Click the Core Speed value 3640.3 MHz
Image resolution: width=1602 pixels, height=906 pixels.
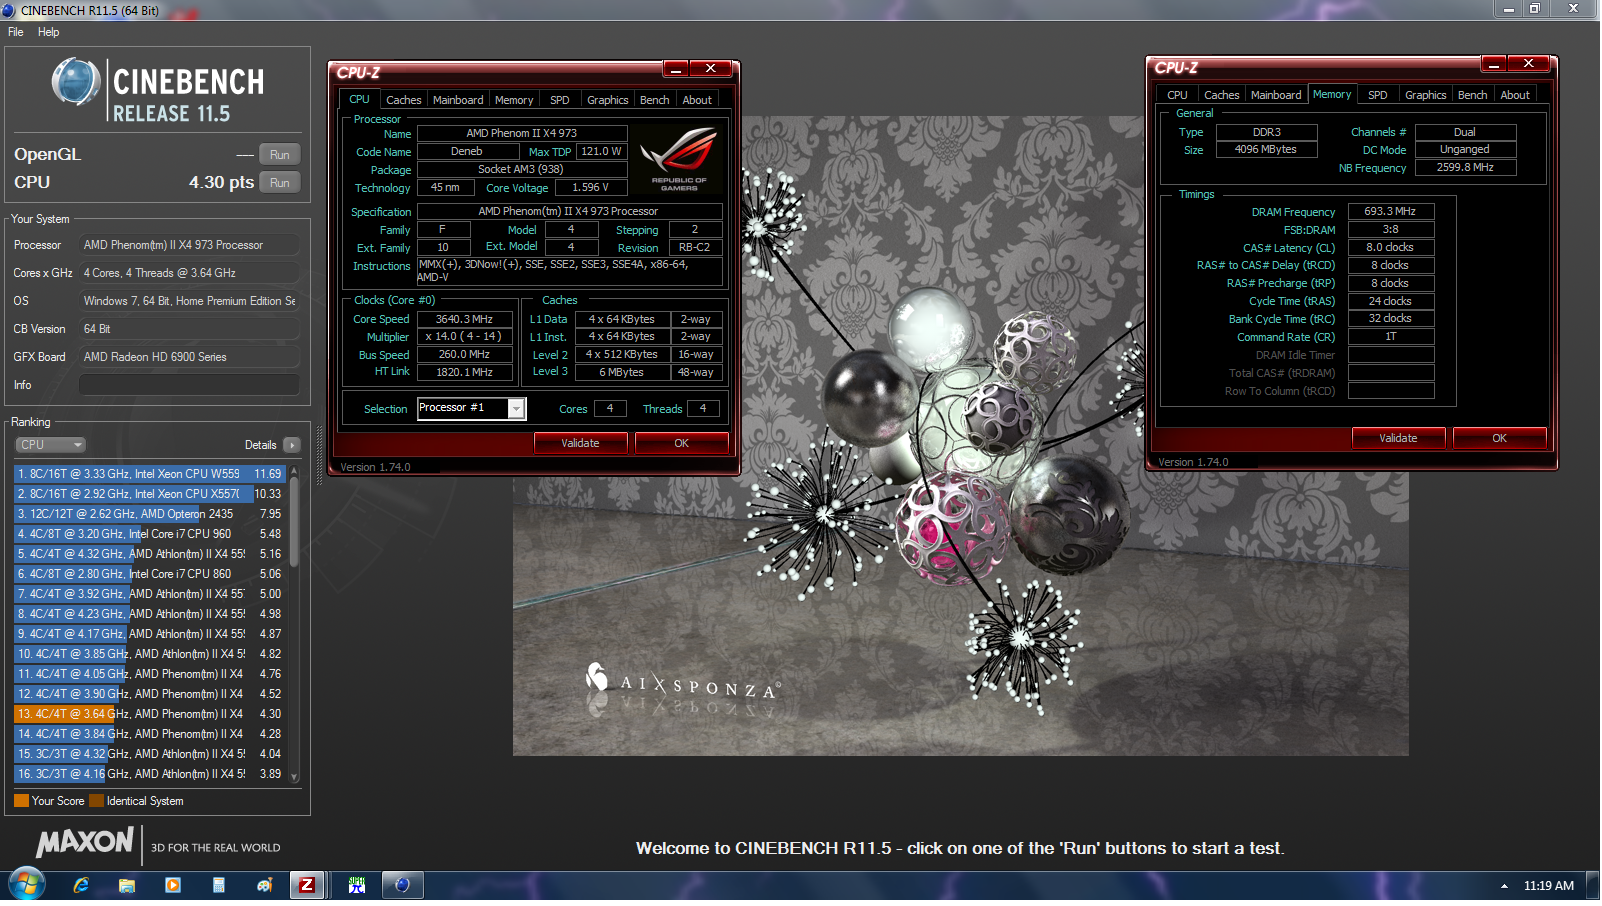coord(464,319)
